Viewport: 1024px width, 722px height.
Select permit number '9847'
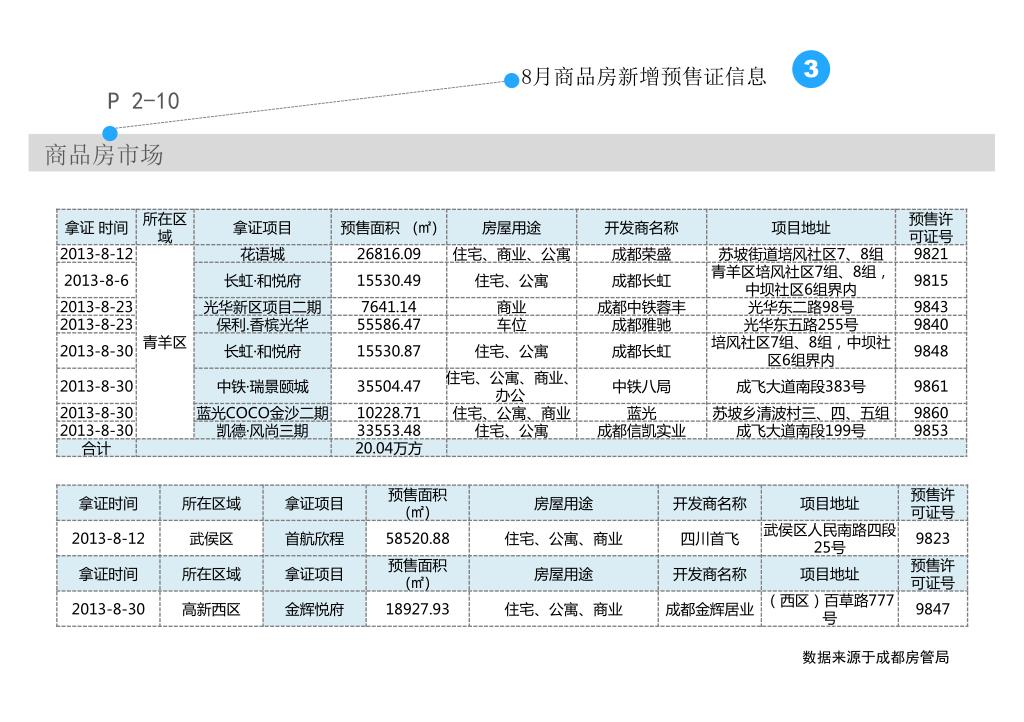[933, 609]
